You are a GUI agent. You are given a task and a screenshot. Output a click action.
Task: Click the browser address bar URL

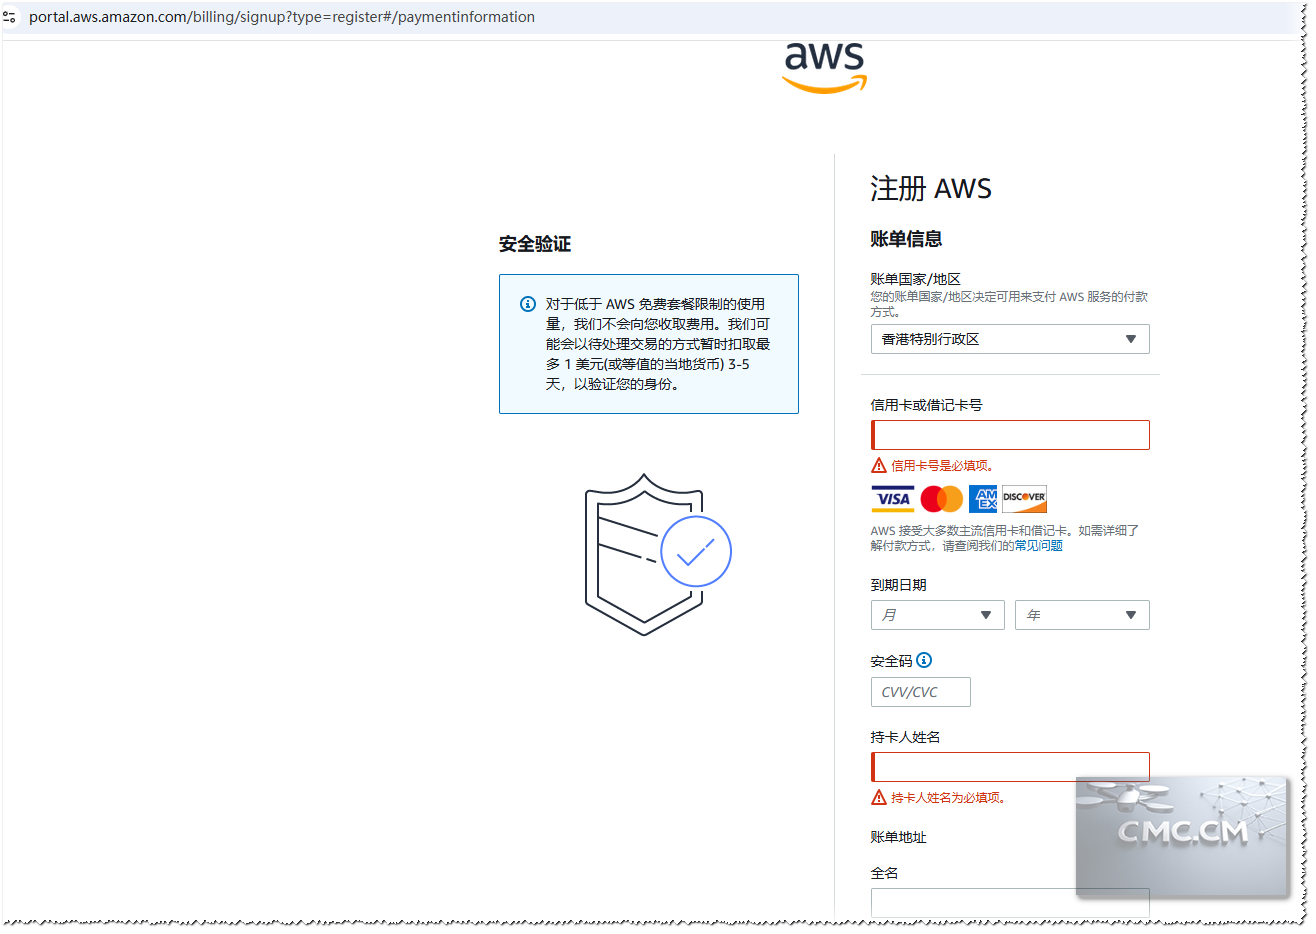pos(282,17)
